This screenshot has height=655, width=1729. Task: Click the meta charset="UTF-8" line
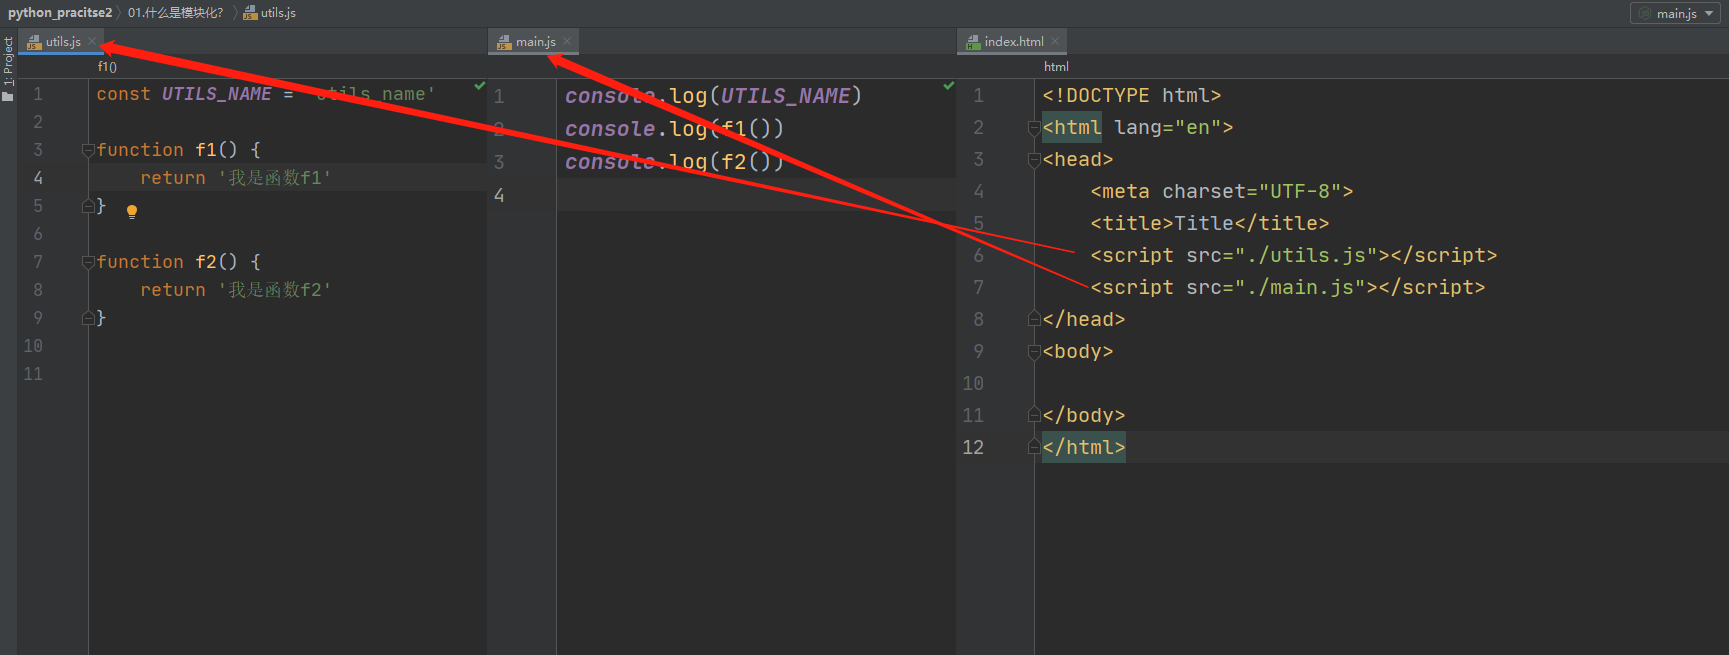pos(1222,192)
